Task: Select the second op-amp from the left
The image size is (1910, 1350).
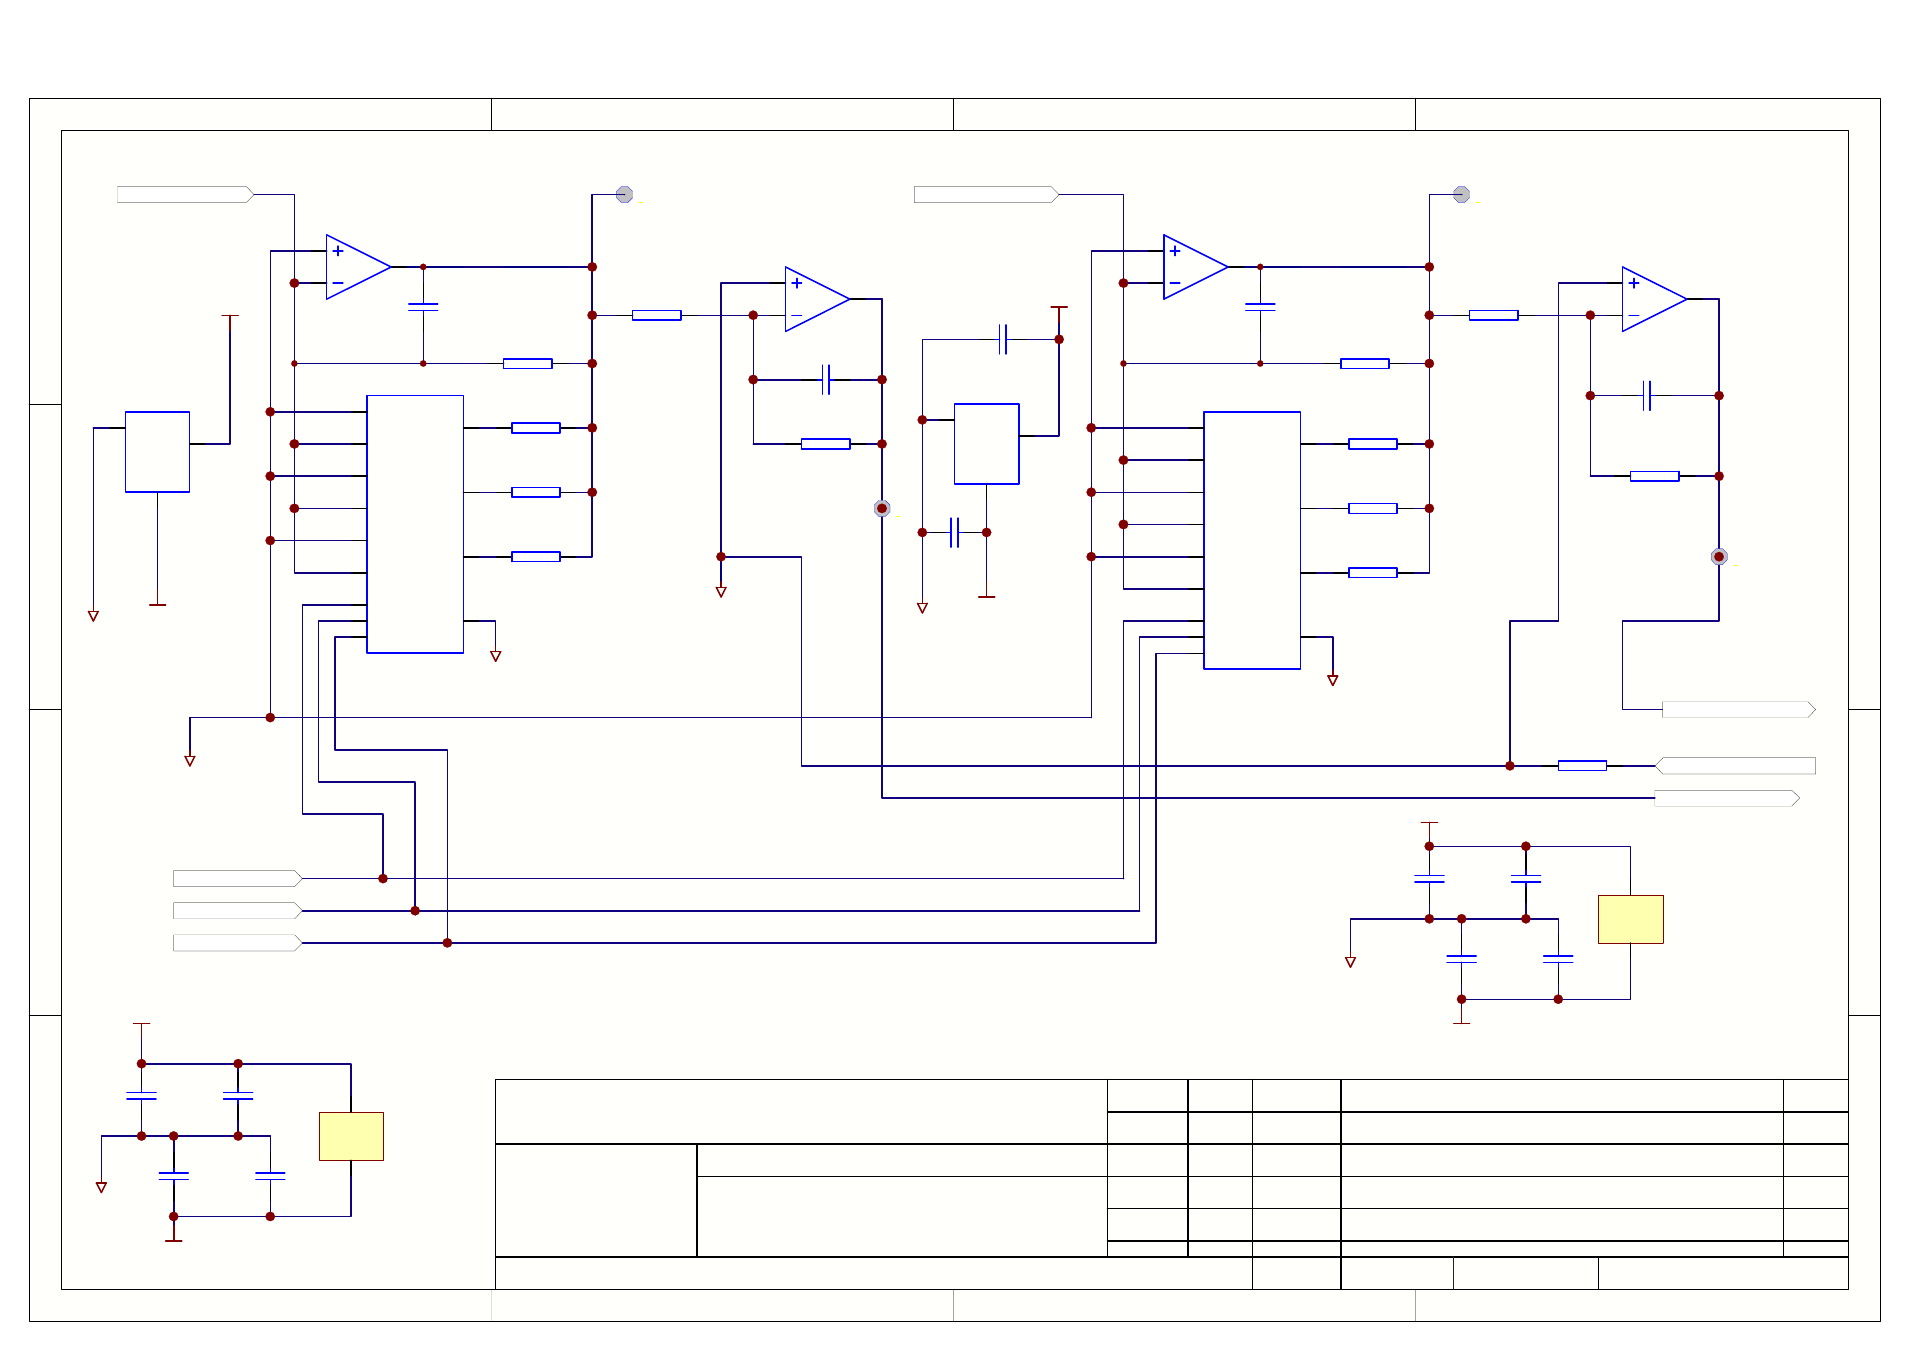Action: [x=817, y=299]
